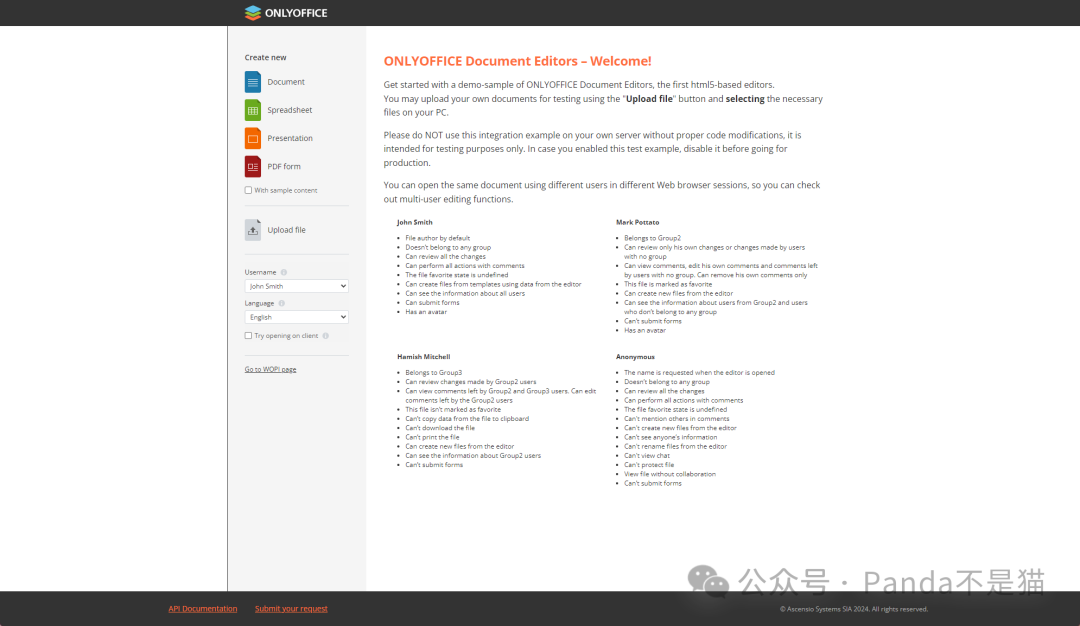1080x626 pixels.
Task: Click the Mark Pottato user heading
Action: pos(638,222)
